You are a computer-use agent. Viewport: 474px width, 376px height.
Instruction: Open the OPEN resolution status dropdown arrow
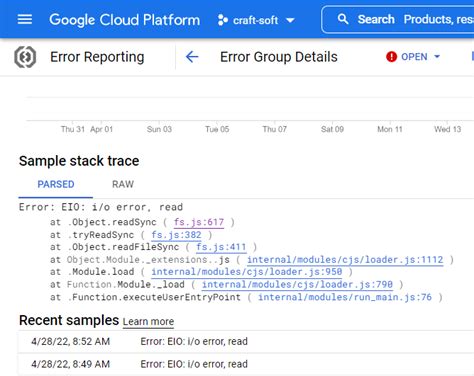point(437,57)
